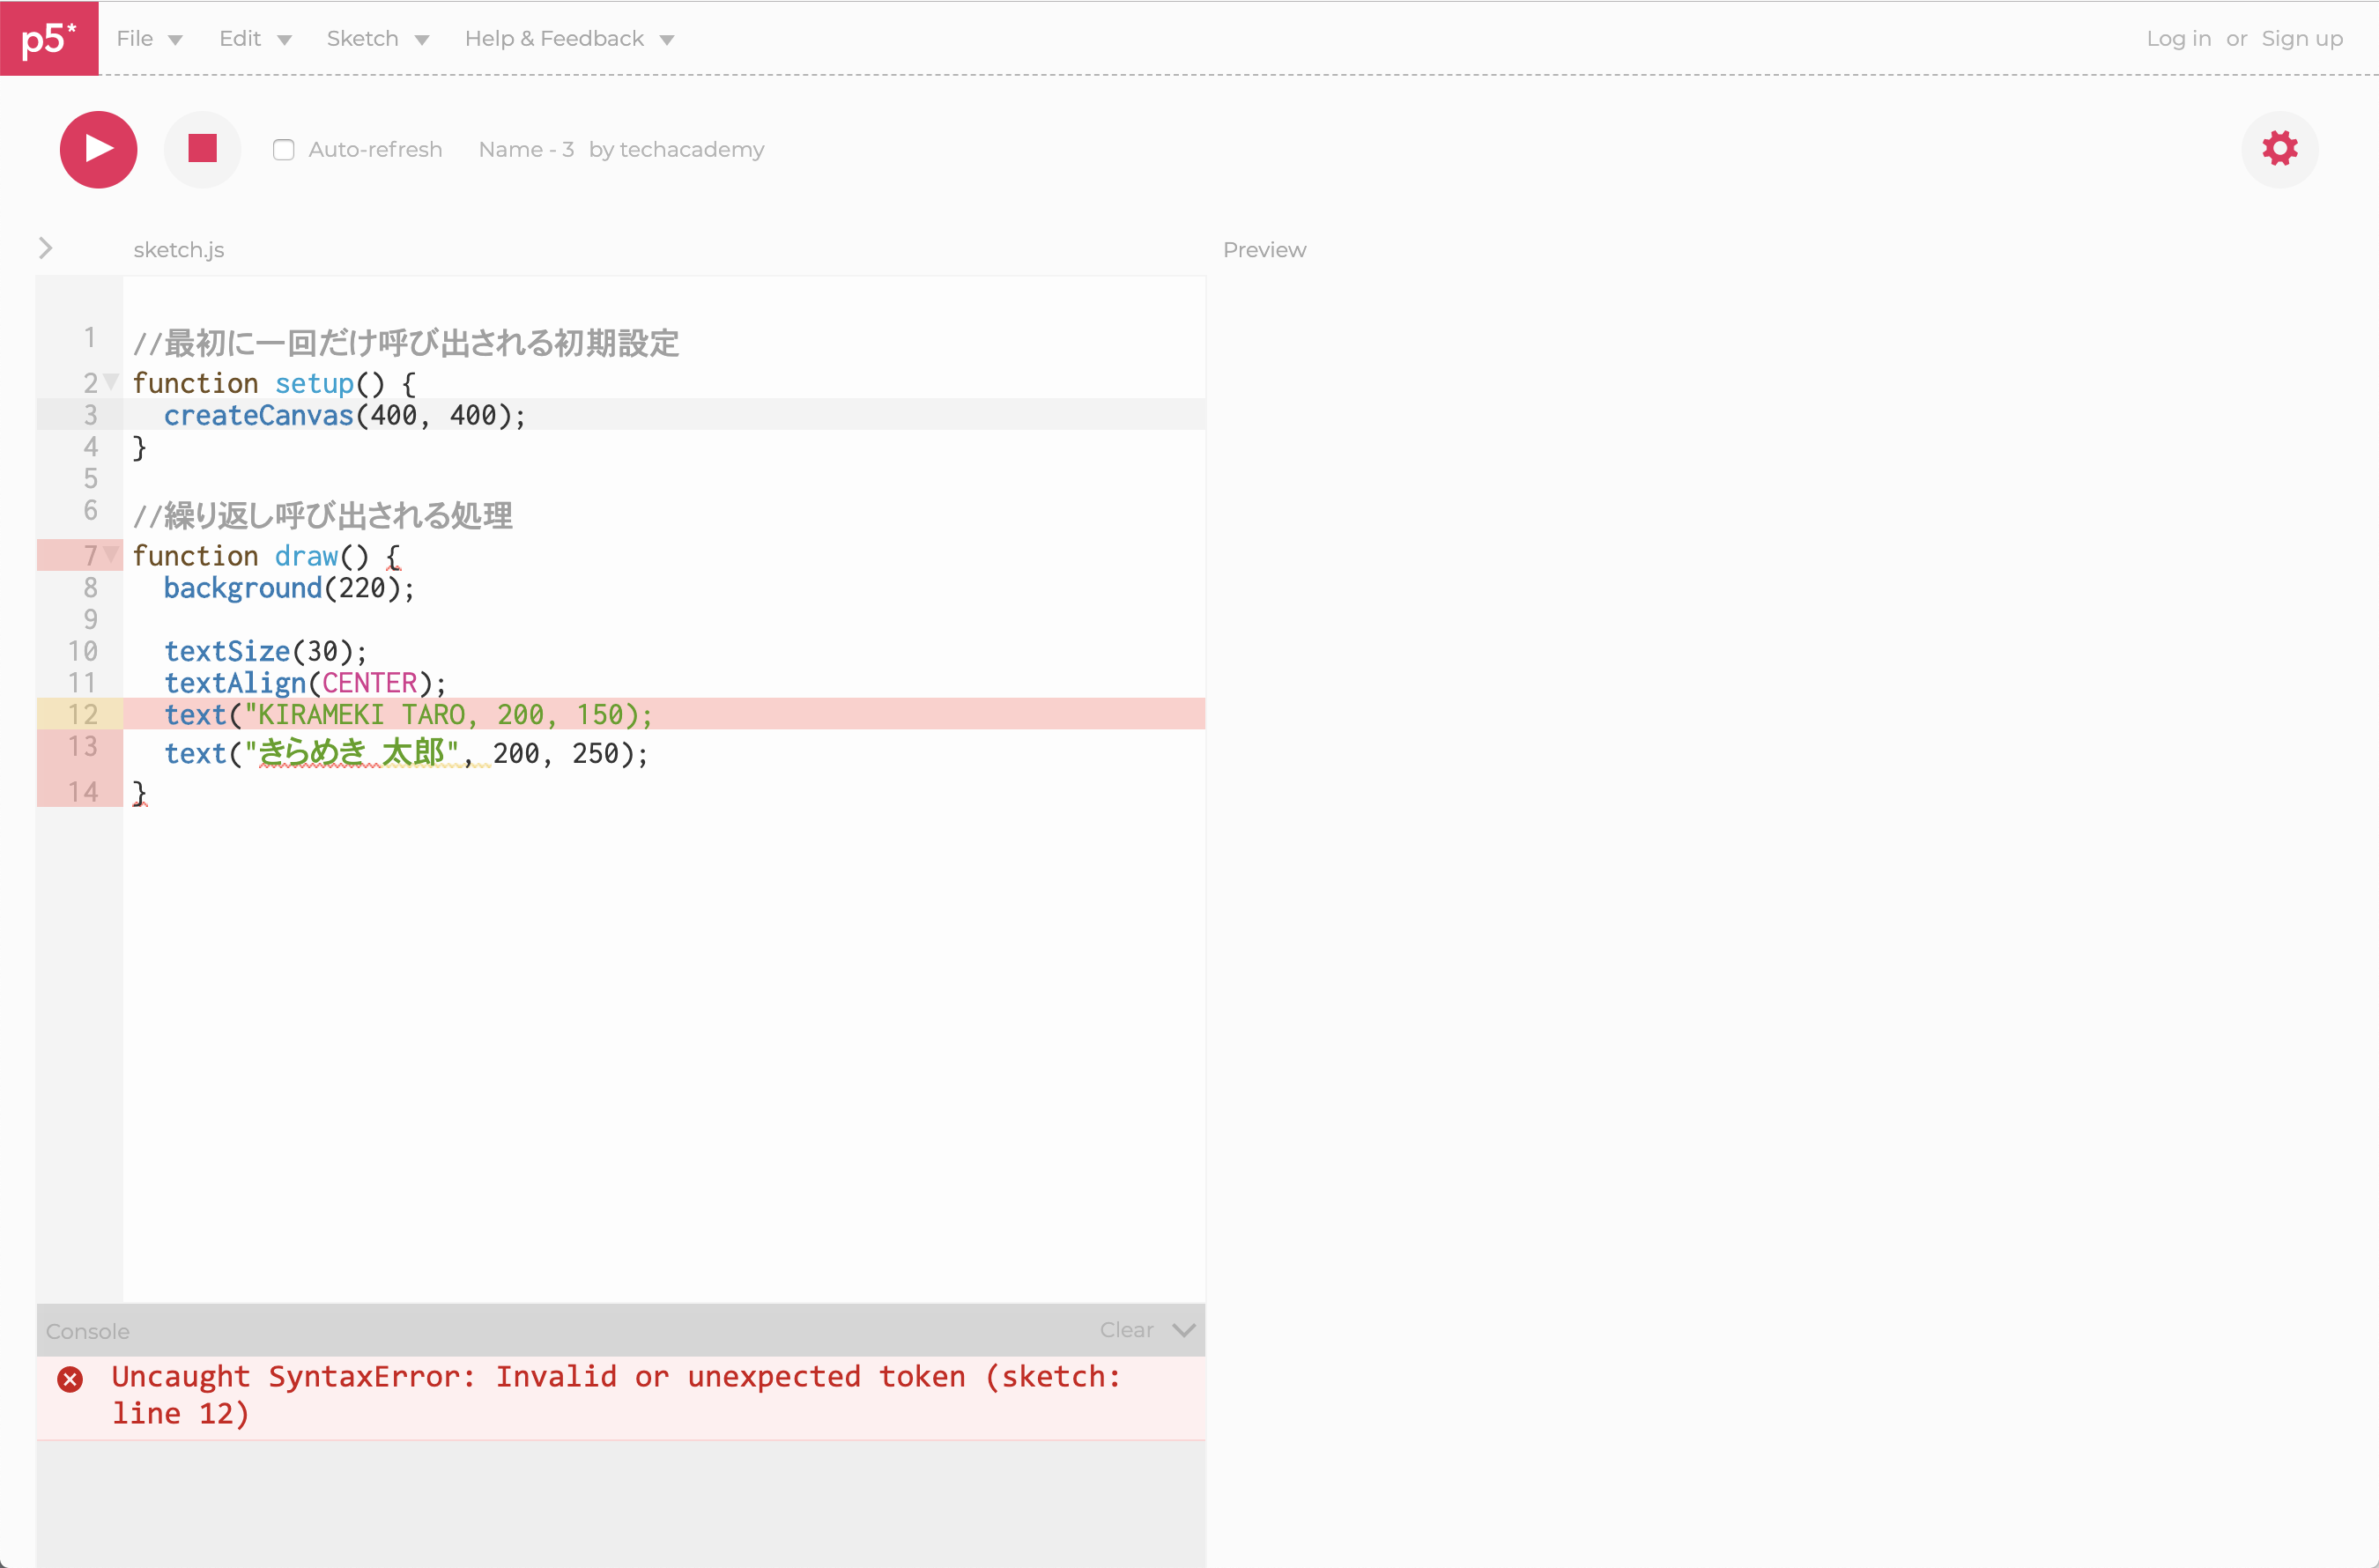Screen dimensions: 2379x1568
Task: Clear the console output
Action: [x=1126, y=1330]
